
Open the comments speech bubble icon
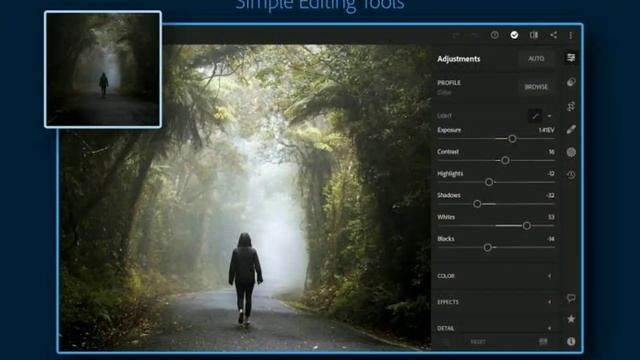point(571,298)
